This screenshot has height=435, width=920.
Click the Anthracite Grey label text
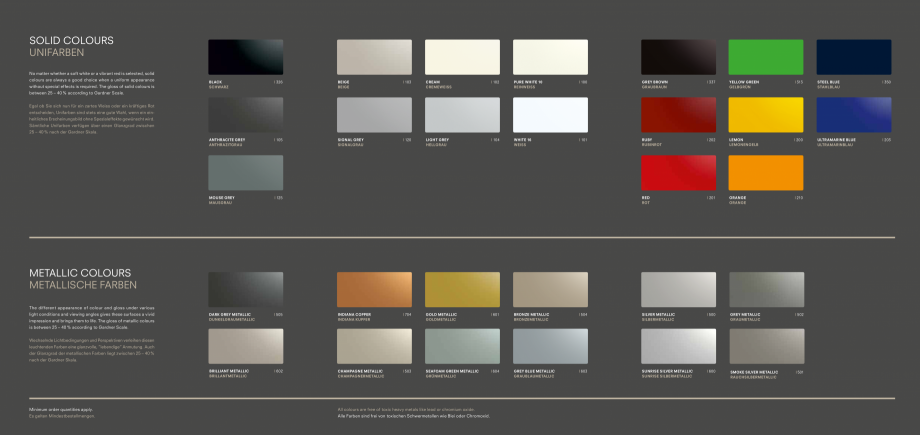227,139
